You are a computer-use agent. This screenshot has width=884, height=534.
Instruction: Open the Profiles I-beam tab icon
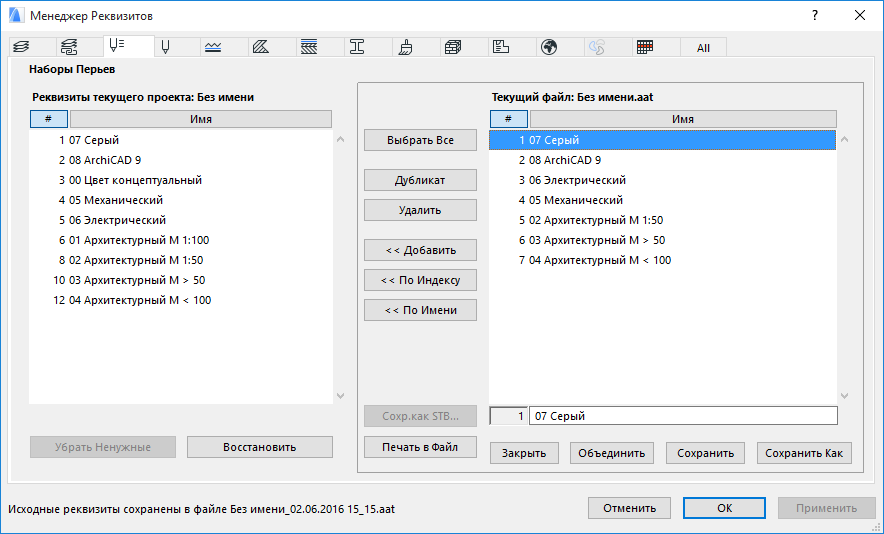pyautogui.click(x=357, y=47)
